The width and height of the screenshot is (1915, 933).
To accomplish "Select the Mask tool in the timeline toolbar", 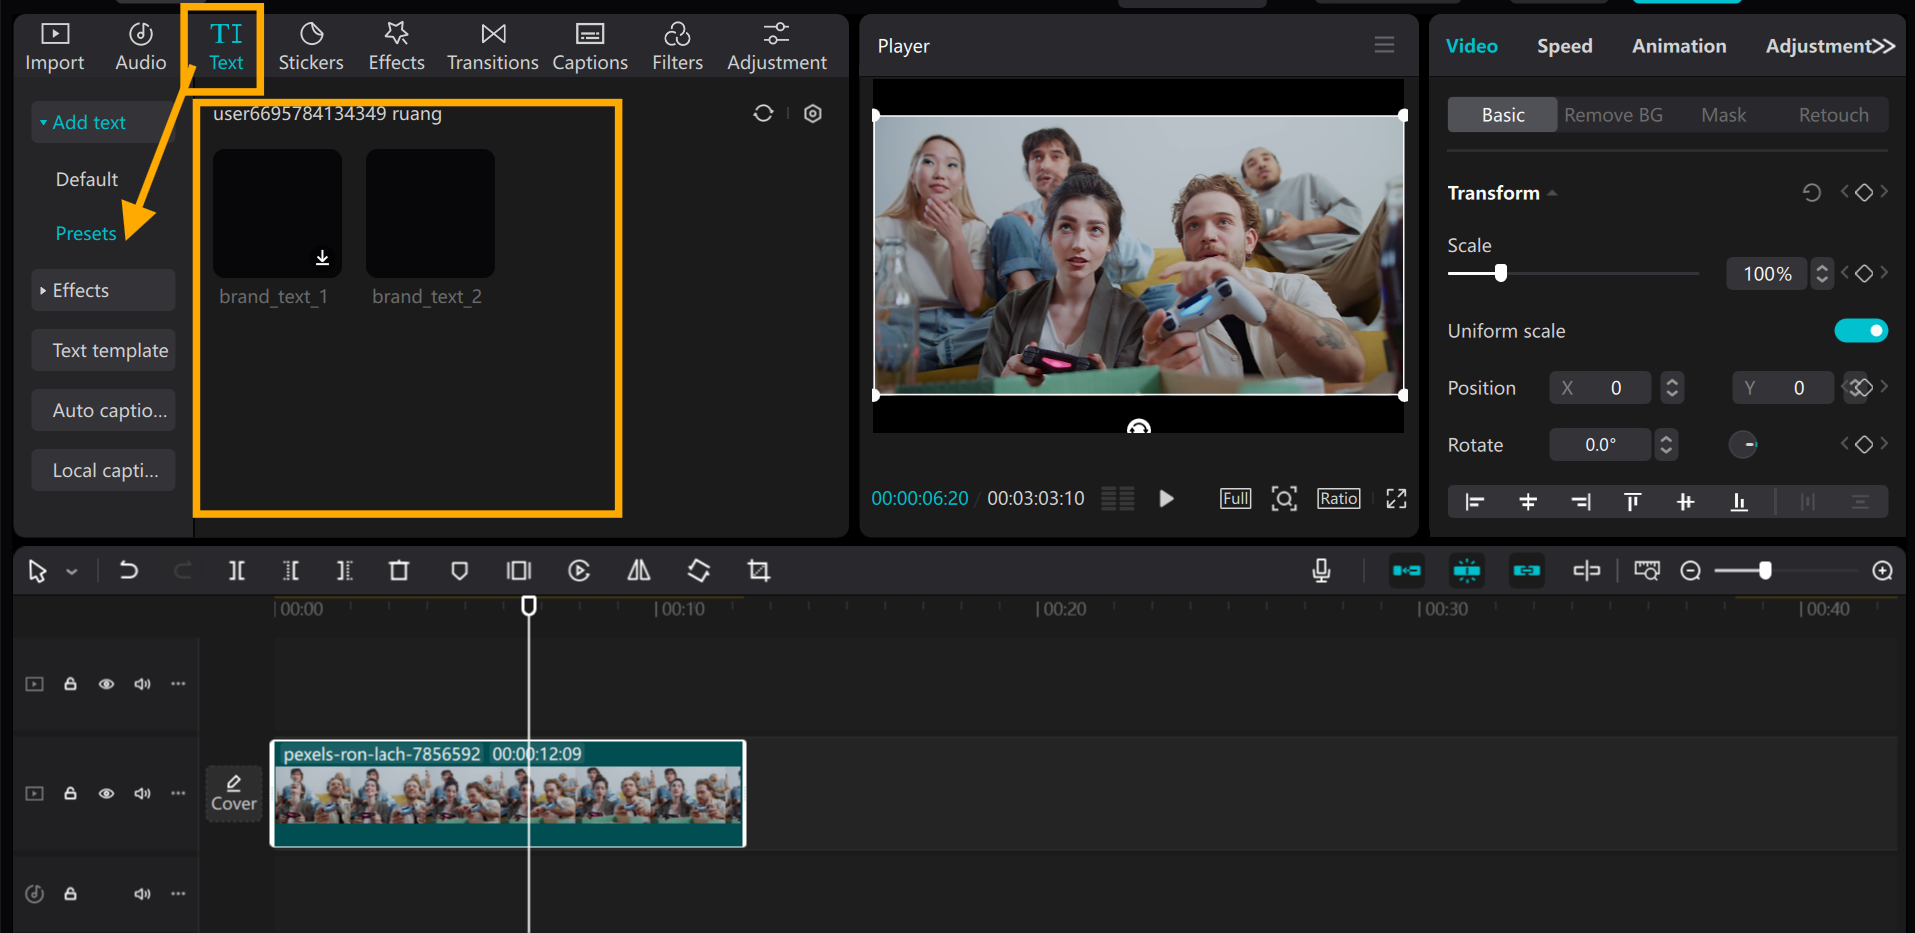I will coord(459,570).
